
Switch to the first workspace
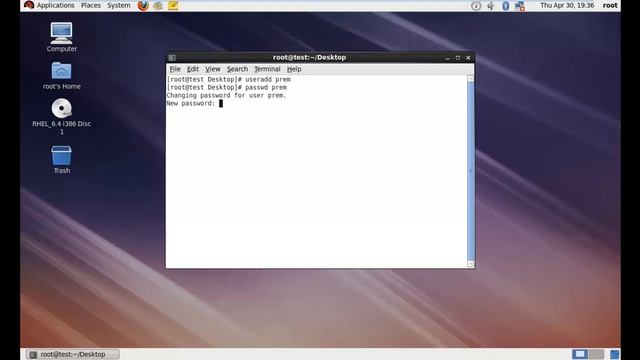coord(580,354)
